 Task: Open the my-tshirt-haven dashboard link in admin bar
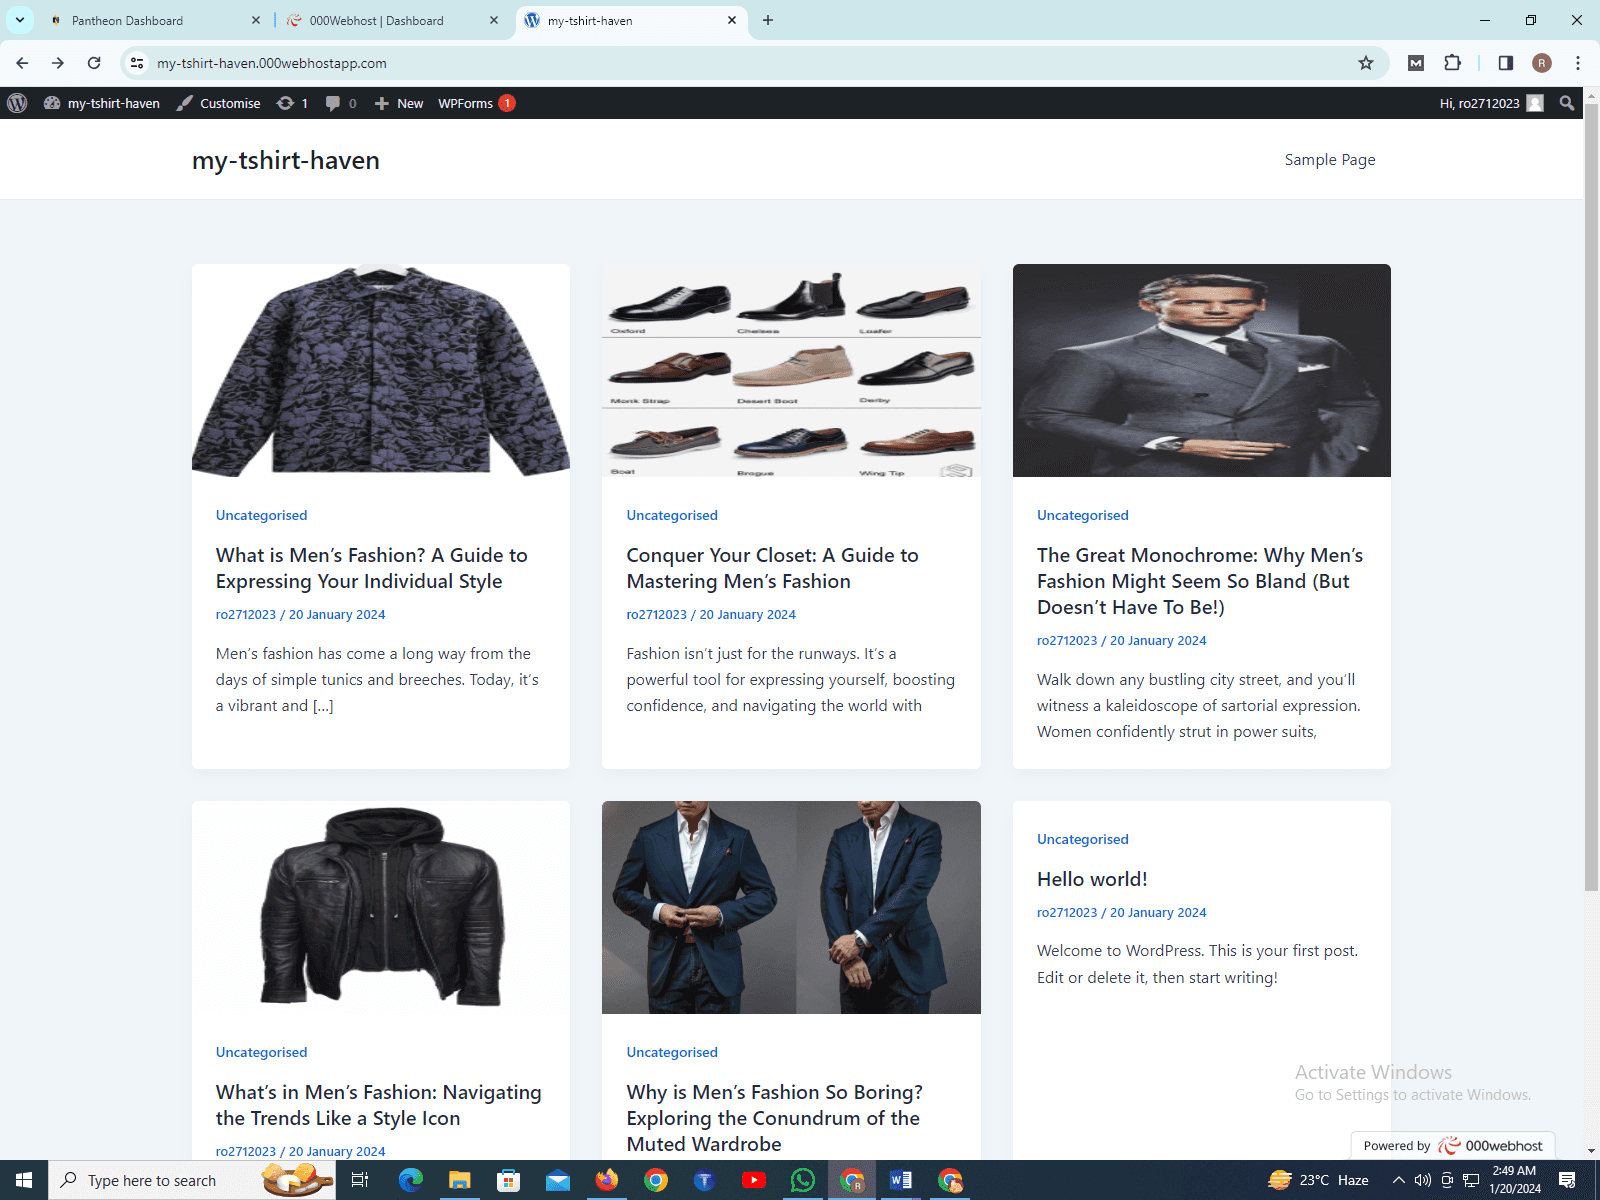[x=102, y=103]
